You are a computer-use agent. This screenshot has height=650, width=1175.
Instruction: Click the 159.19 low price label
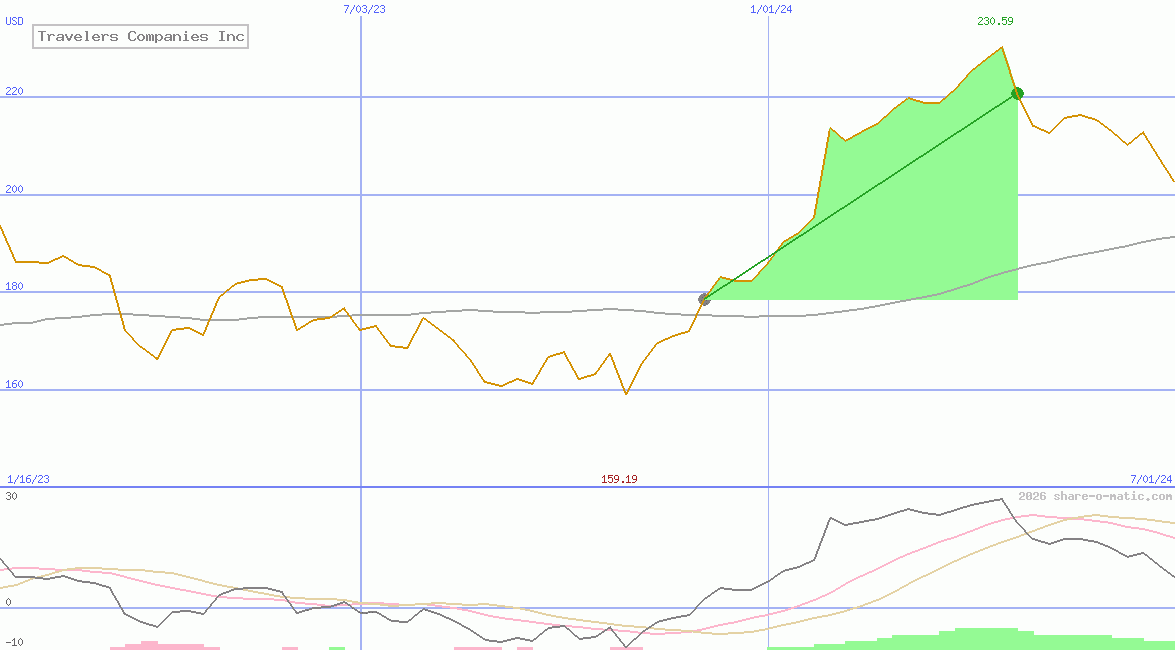619,479
